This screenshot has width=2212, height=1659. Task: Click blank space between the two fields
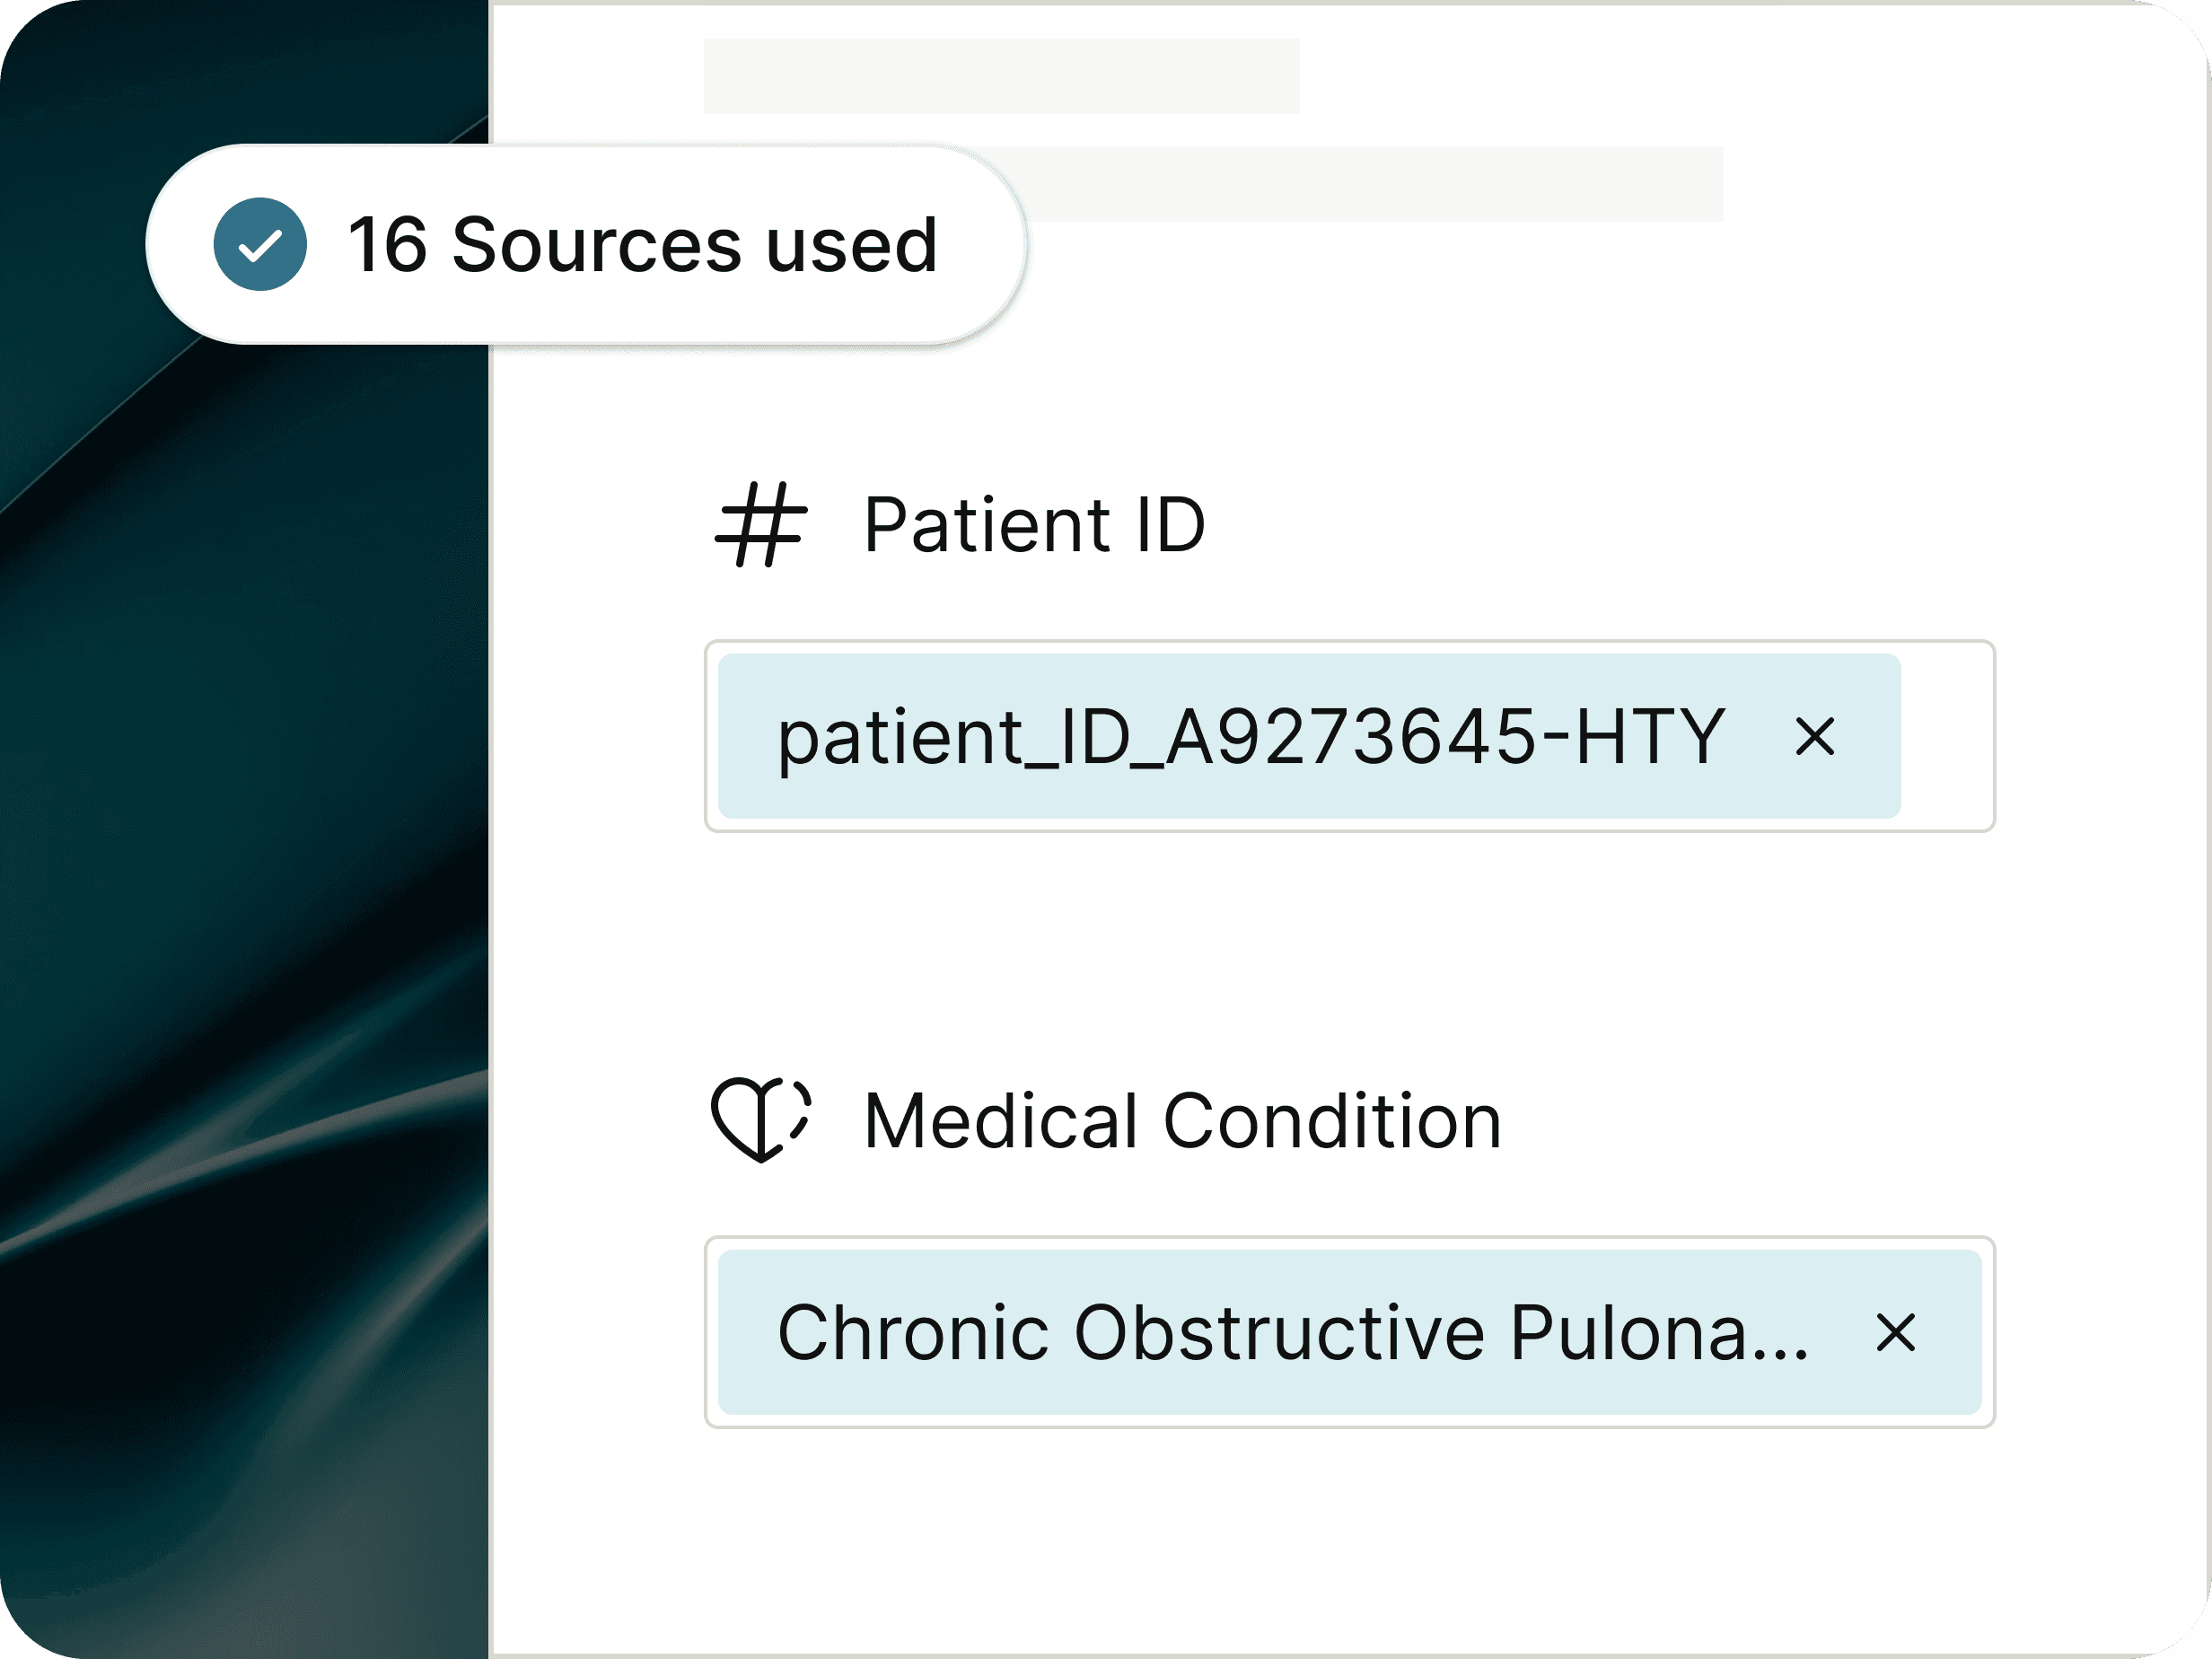[x=1350, y=950]
